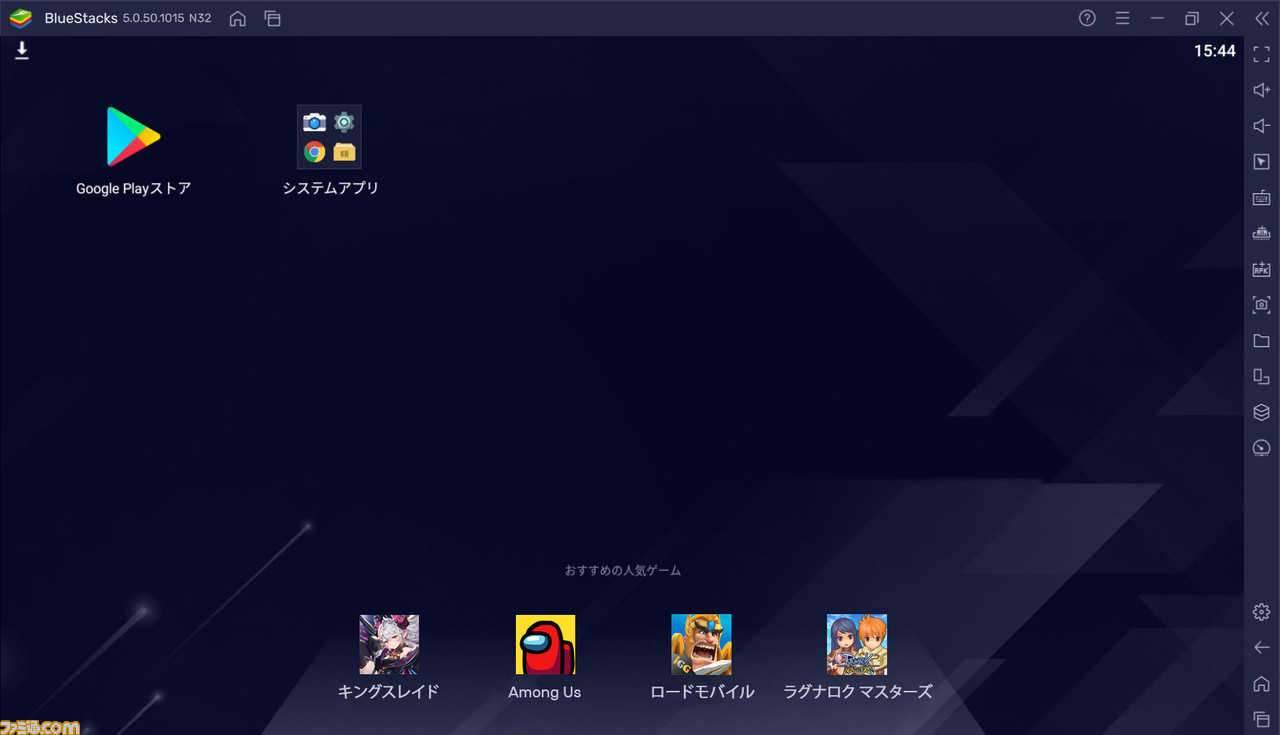Click おすすめの人気ゲーム label
Viewport: 1280px width, 735px height.
(x=623, y=571)
